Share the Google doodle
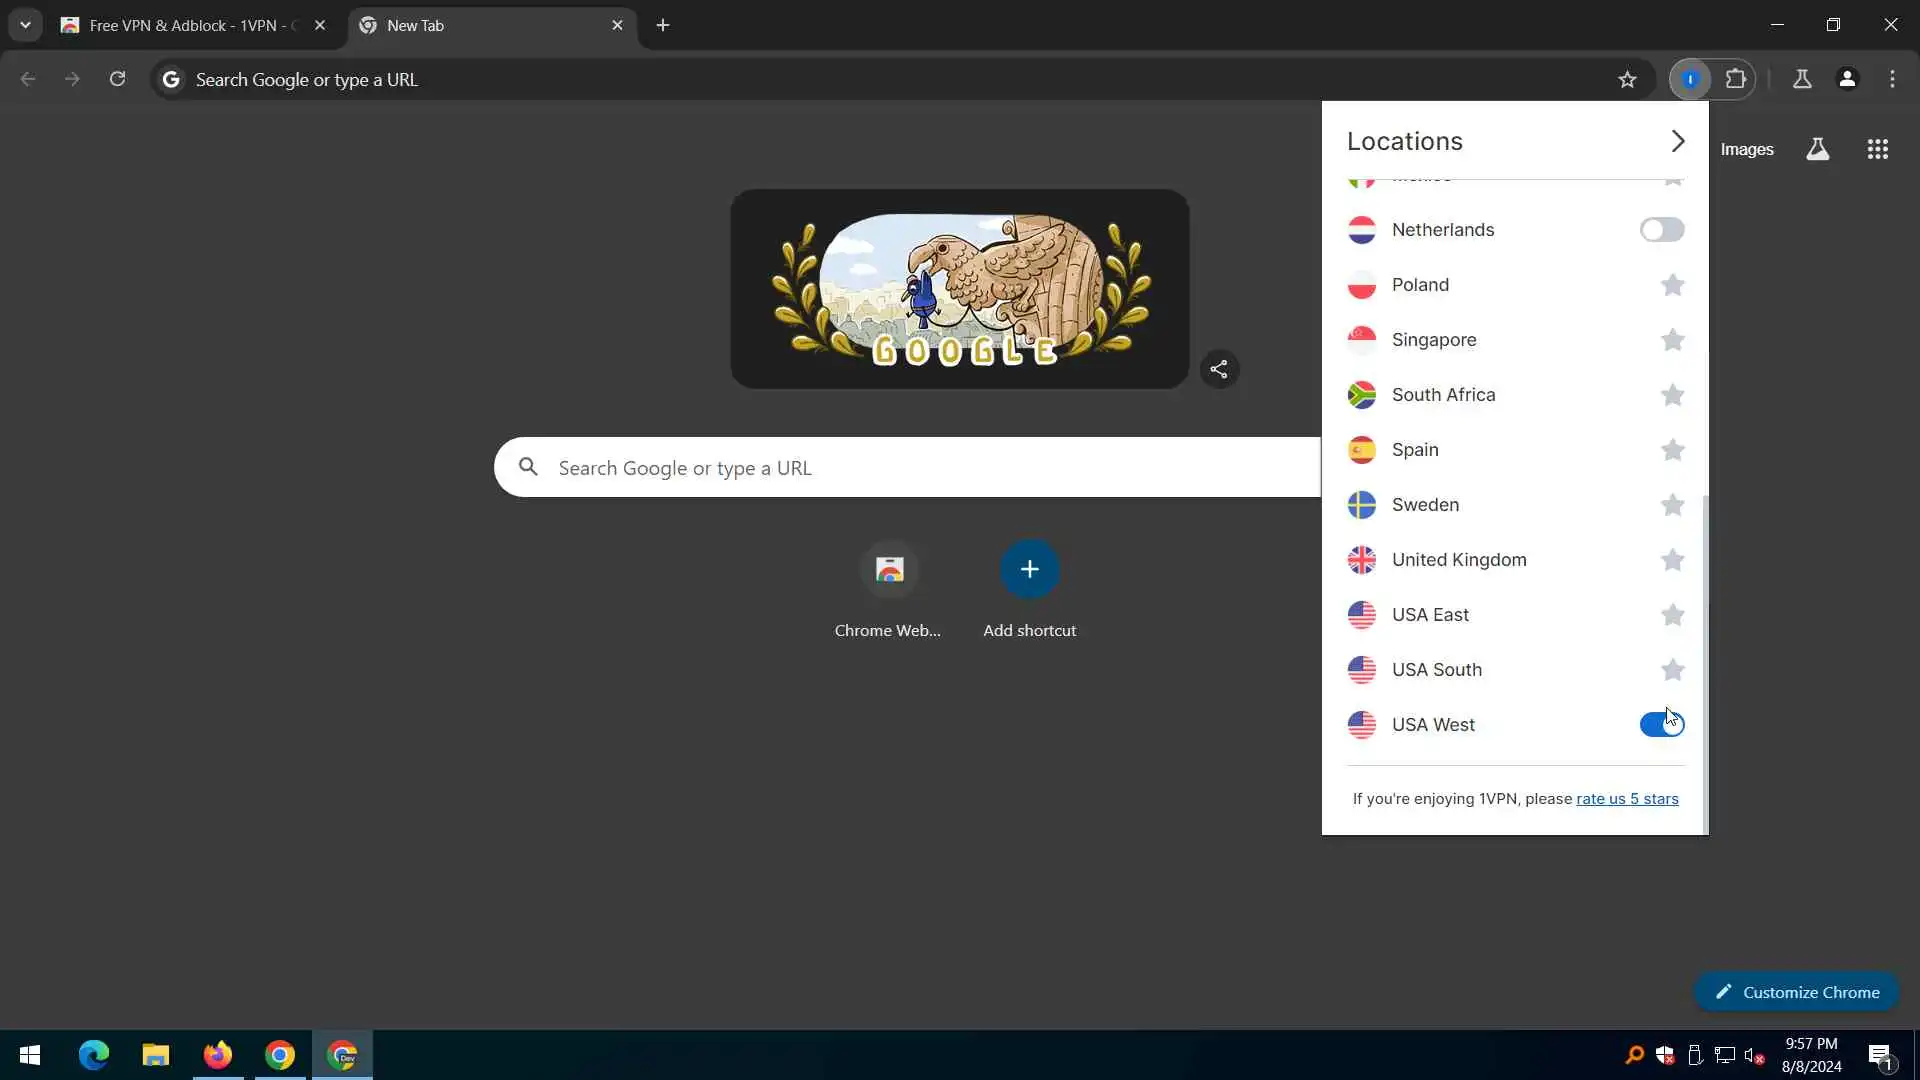Viewport: 1920px width, 1080px height. click(1218, 369)
